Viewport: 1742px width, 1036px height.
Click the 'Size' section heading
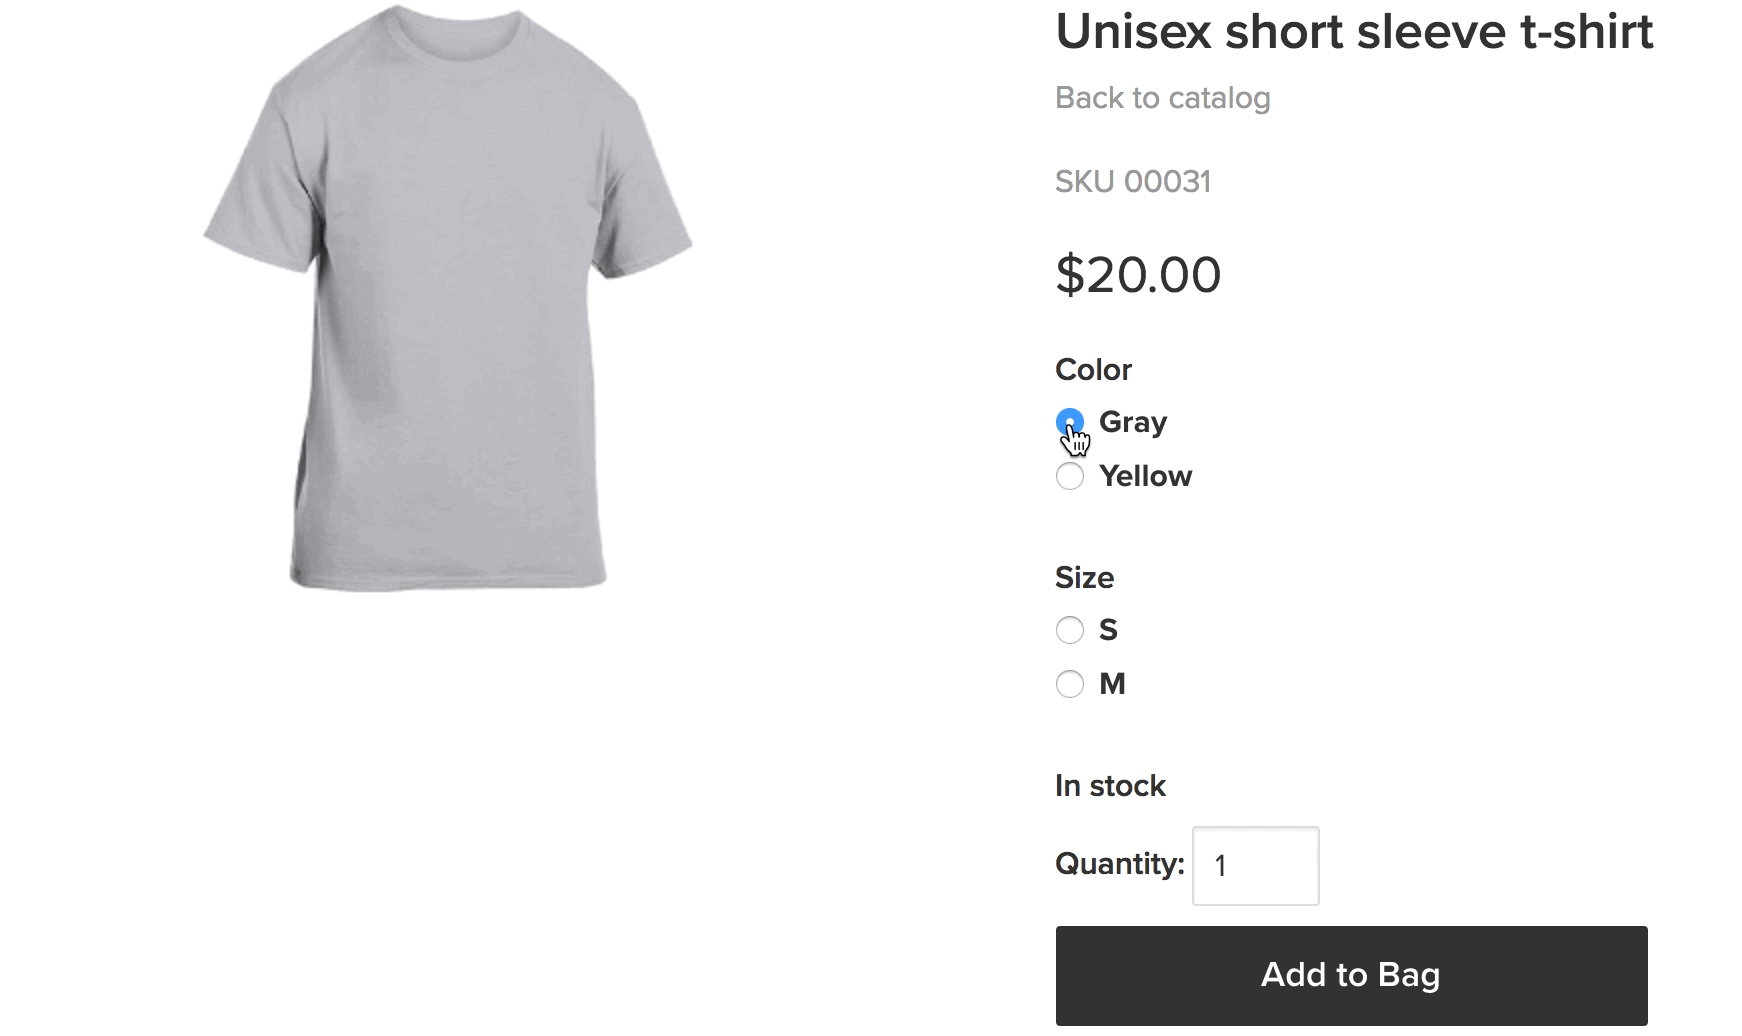point(1084,578)
